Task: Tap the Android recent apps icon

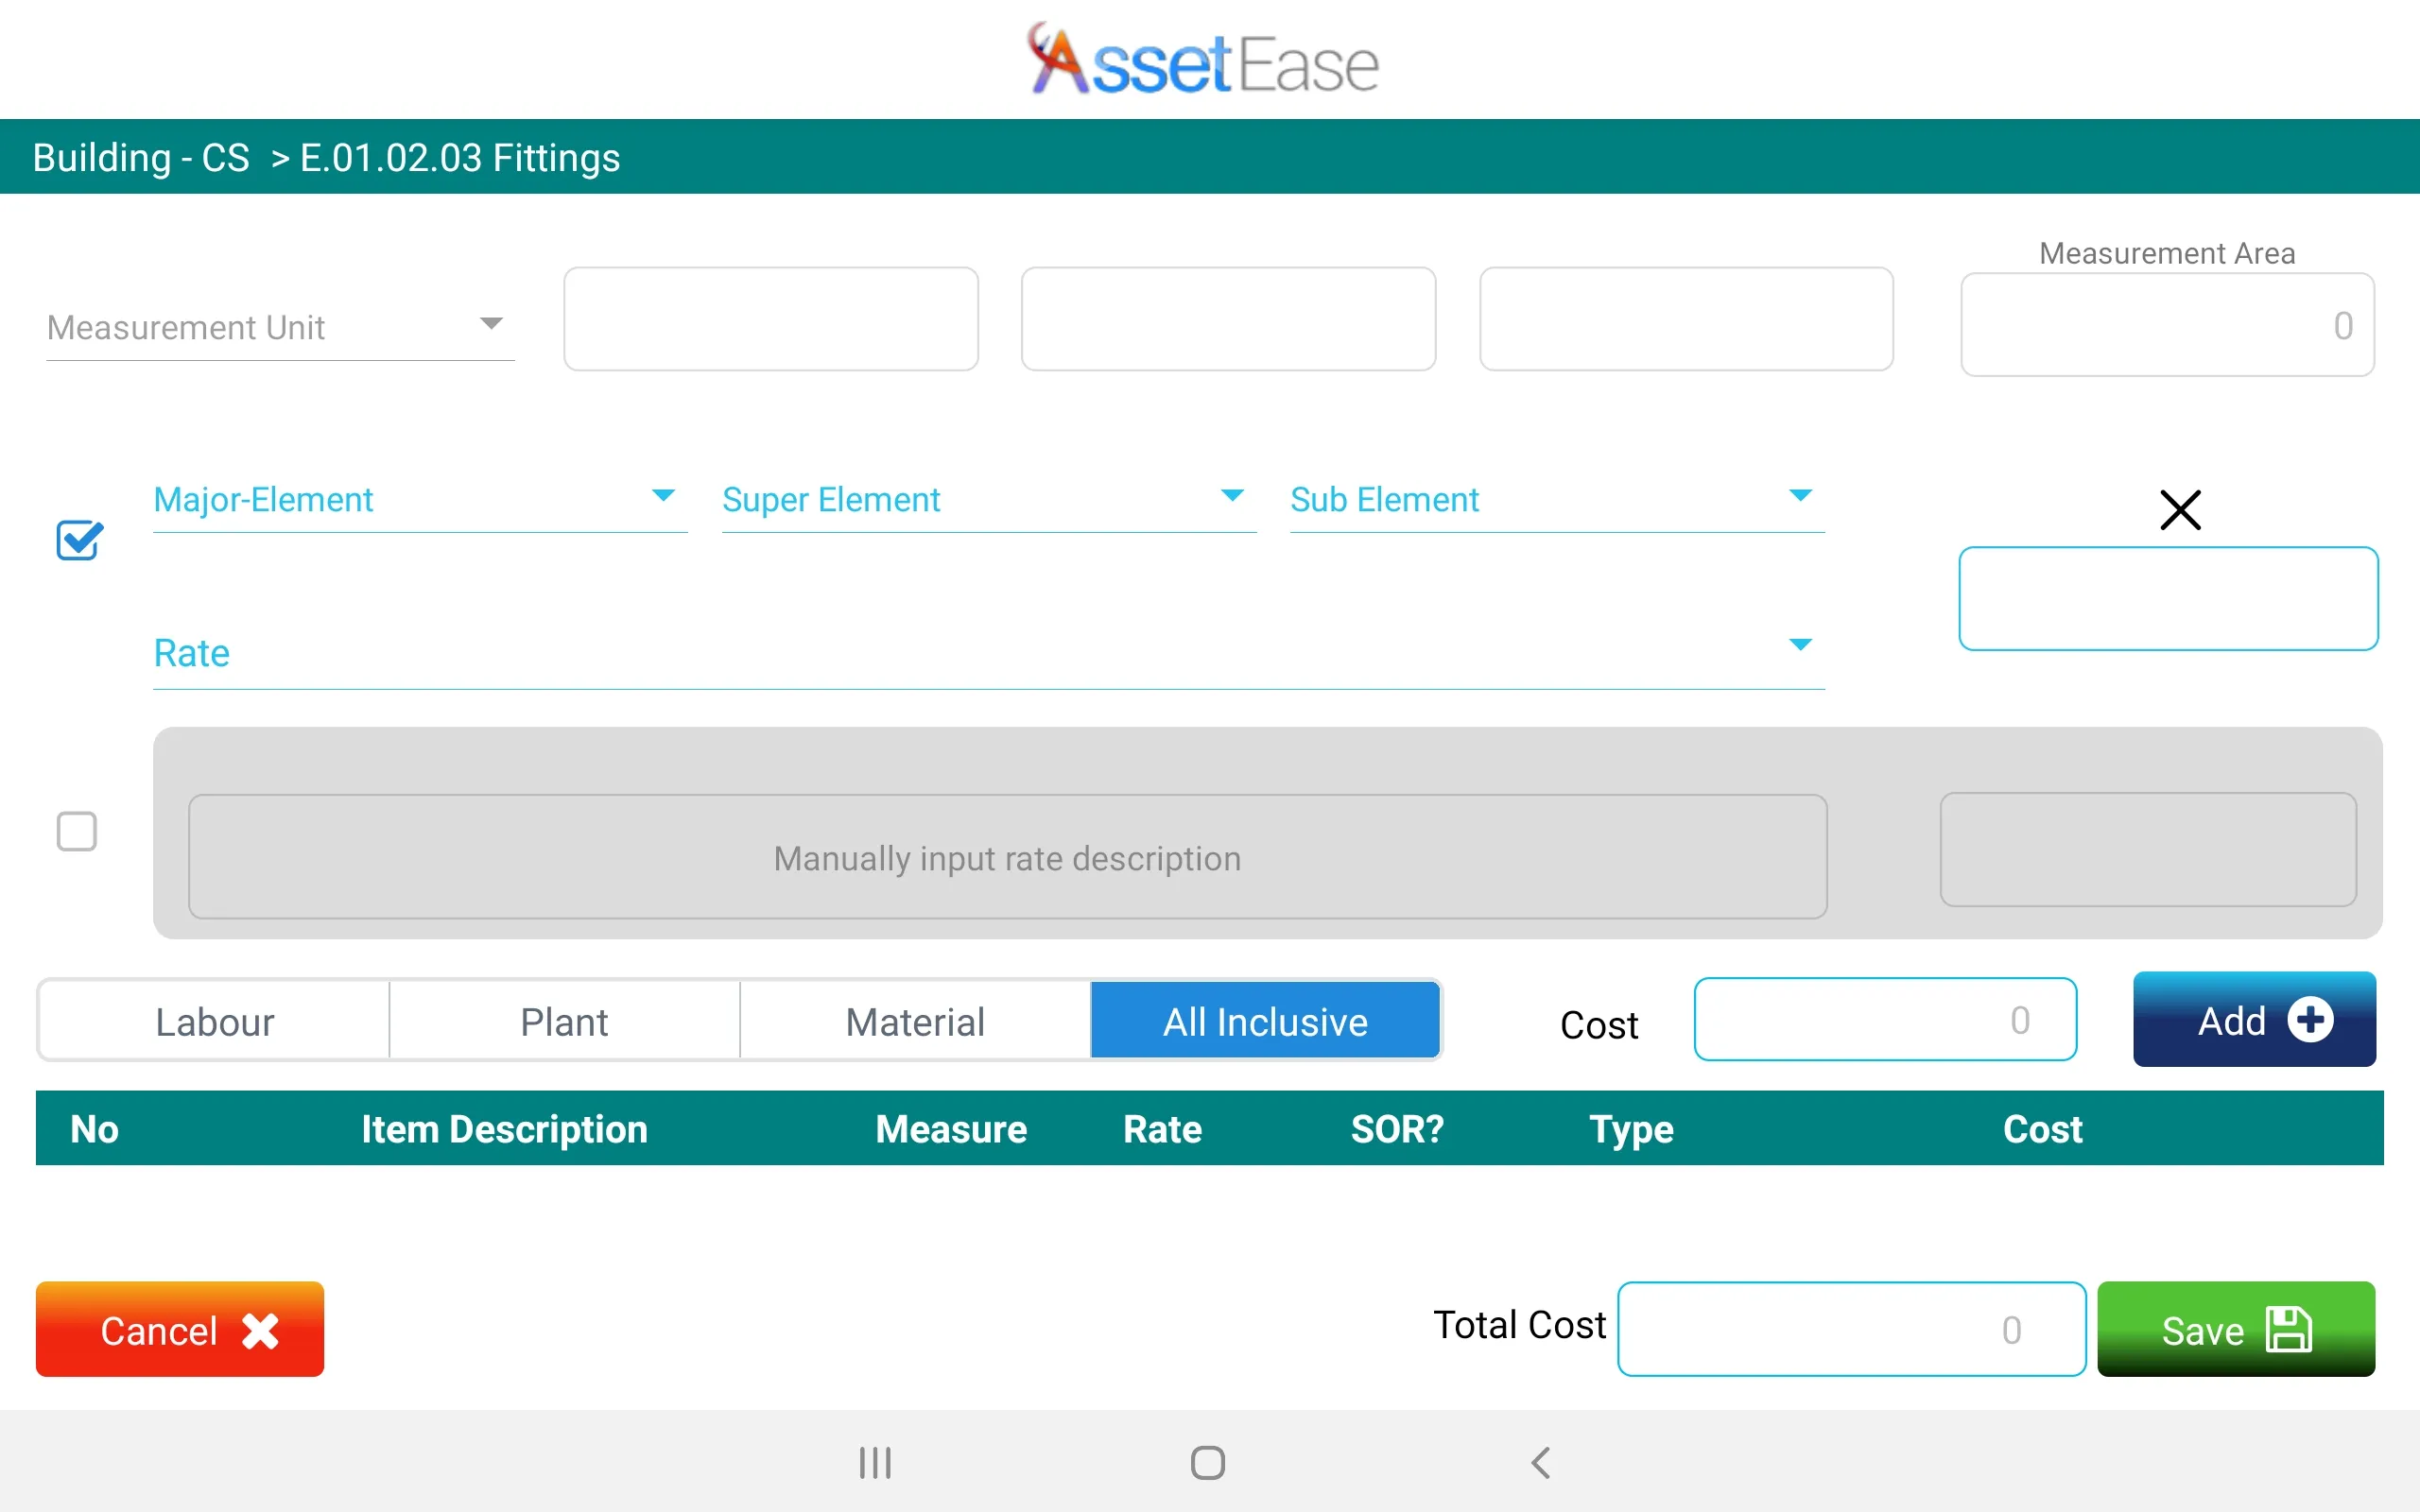Action: [x=875, y=1463]
